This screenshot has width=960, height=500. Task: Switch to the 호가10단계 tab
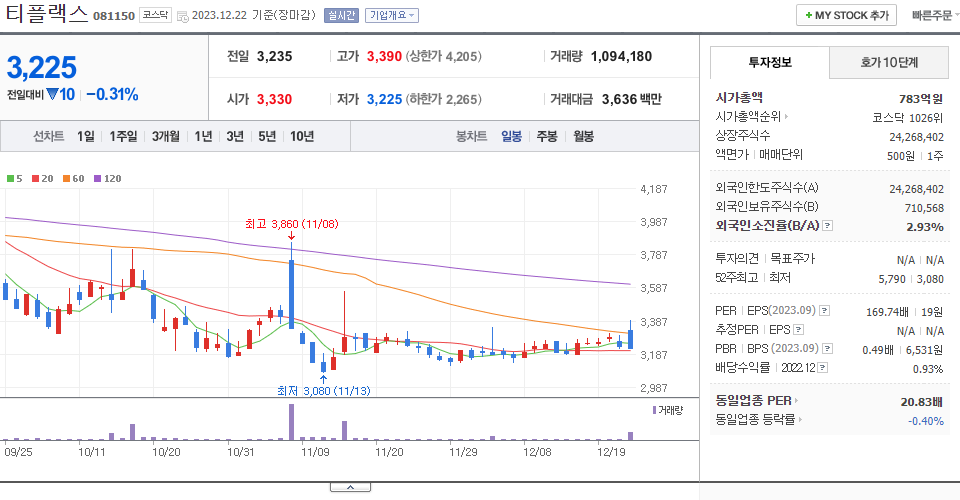pos(889,62)
